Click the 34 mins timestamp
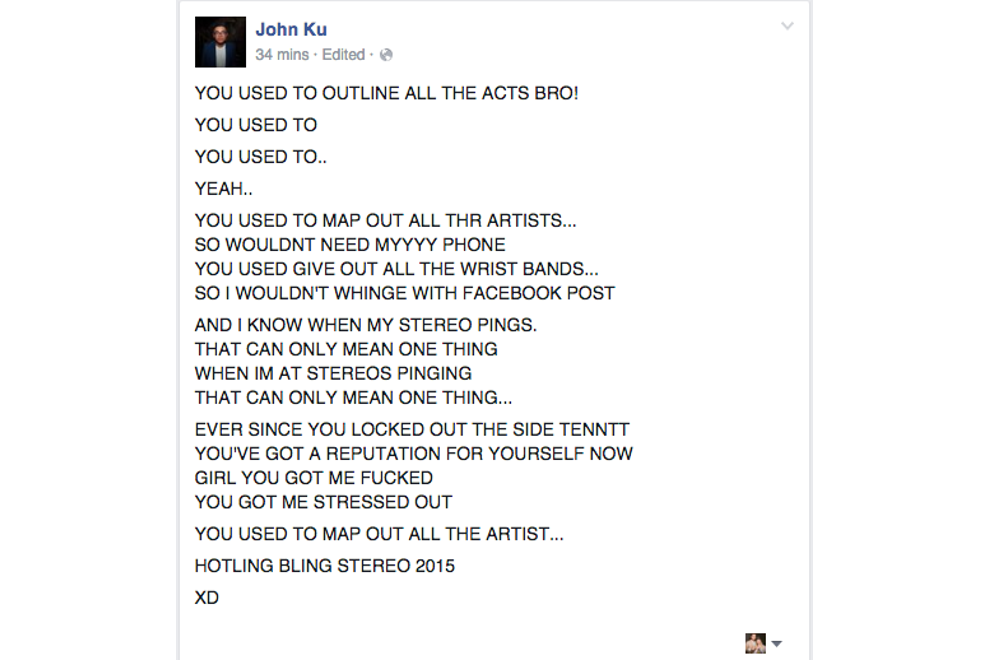Screen dimensions: 990x660 pos(283,55)
